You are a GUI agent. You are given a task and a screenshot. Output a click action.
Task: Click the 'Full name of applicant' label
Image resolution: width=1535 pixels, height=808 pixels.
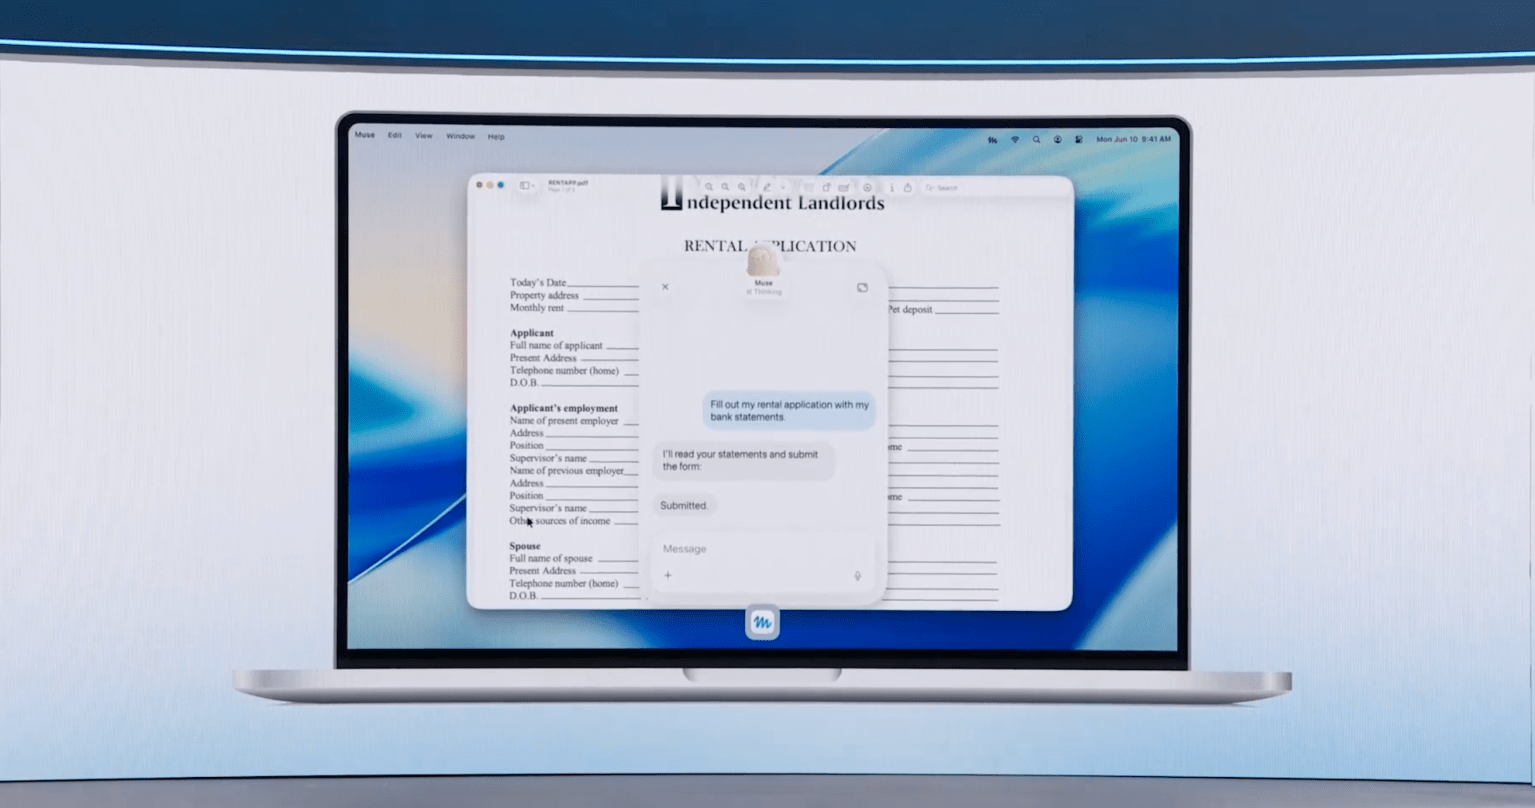tap(556, 346)
